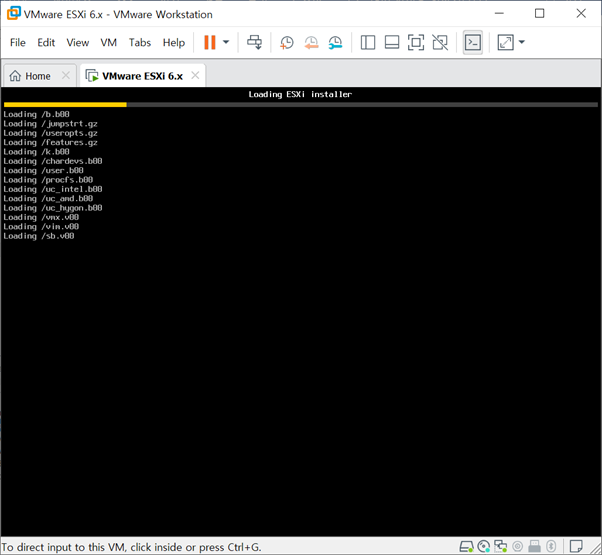Viewport: 602px width, 555px height.
Task: Click the 'Loading /features.gz' console line
Action: click(50, 142)
